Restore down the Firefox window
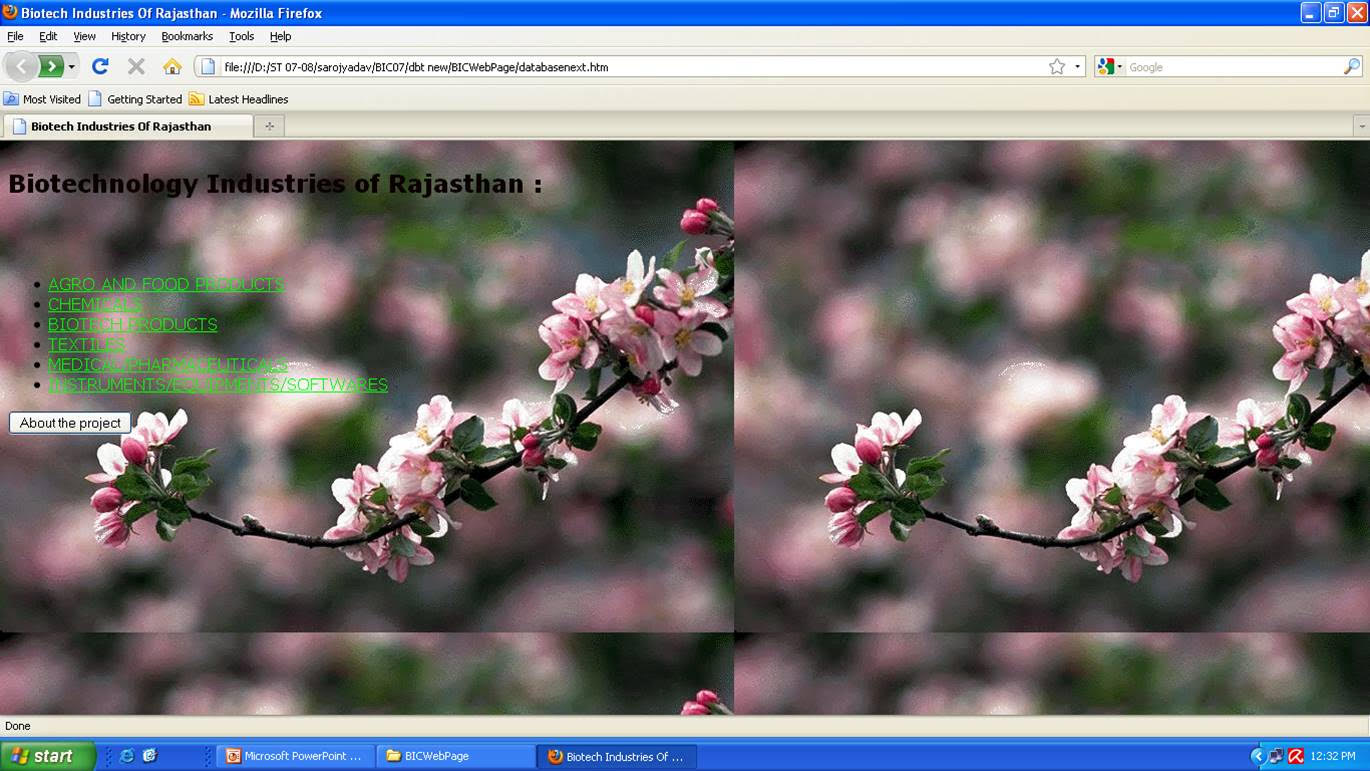Screen dimensions: 1370x771 pyautogui.click(x=1333, y=13)
